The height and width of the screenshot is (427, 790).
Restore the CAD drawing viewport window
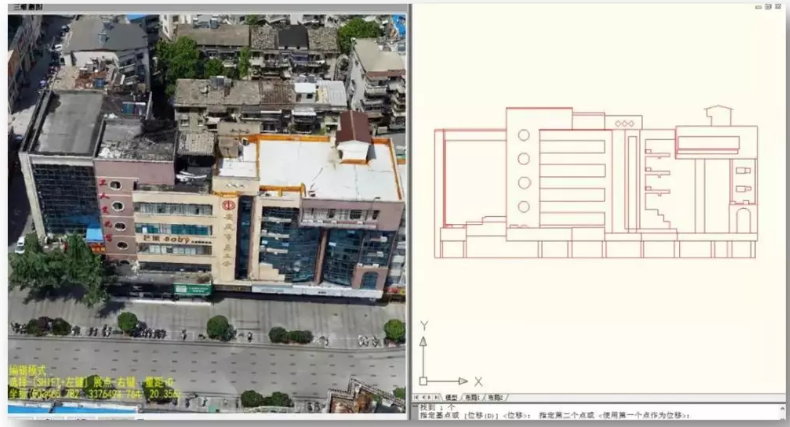point(766,7)
